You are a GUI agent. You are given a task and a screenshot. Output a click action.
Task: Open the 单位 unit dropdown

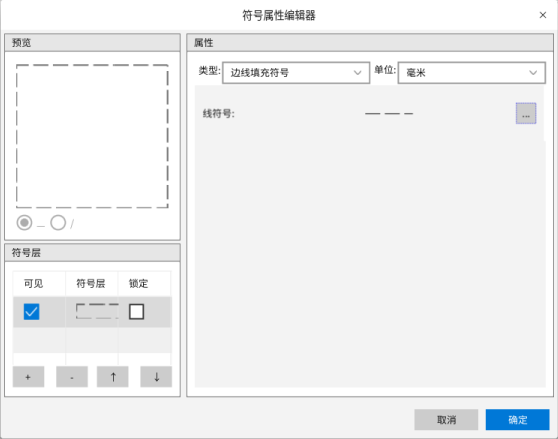472,73
